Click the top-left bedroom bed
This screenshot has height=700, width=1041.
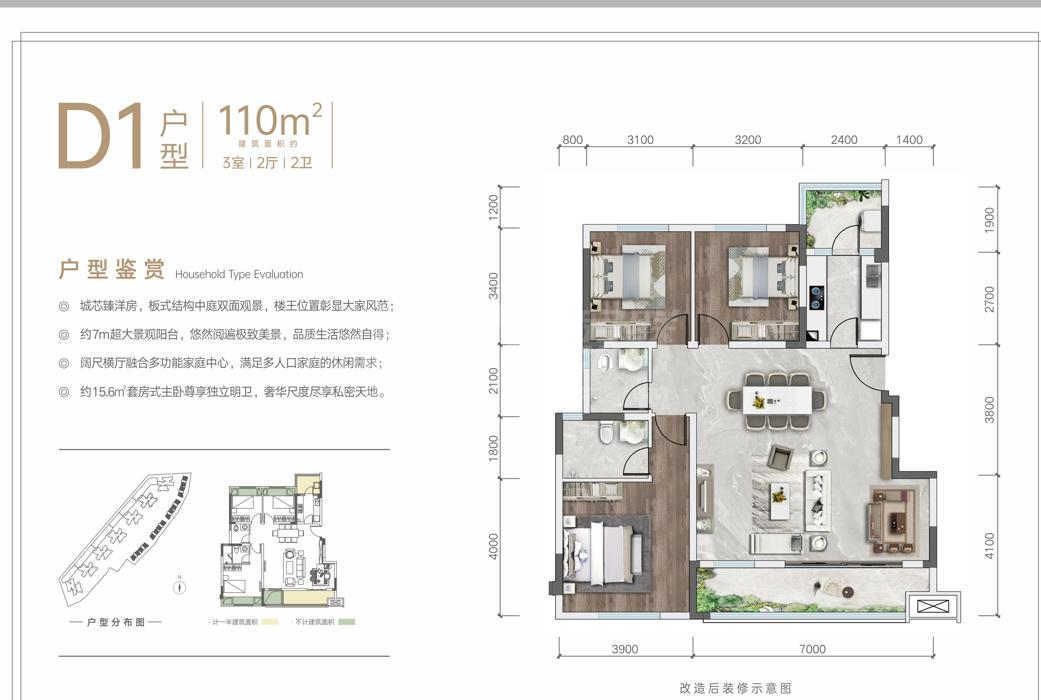(629, 276)
